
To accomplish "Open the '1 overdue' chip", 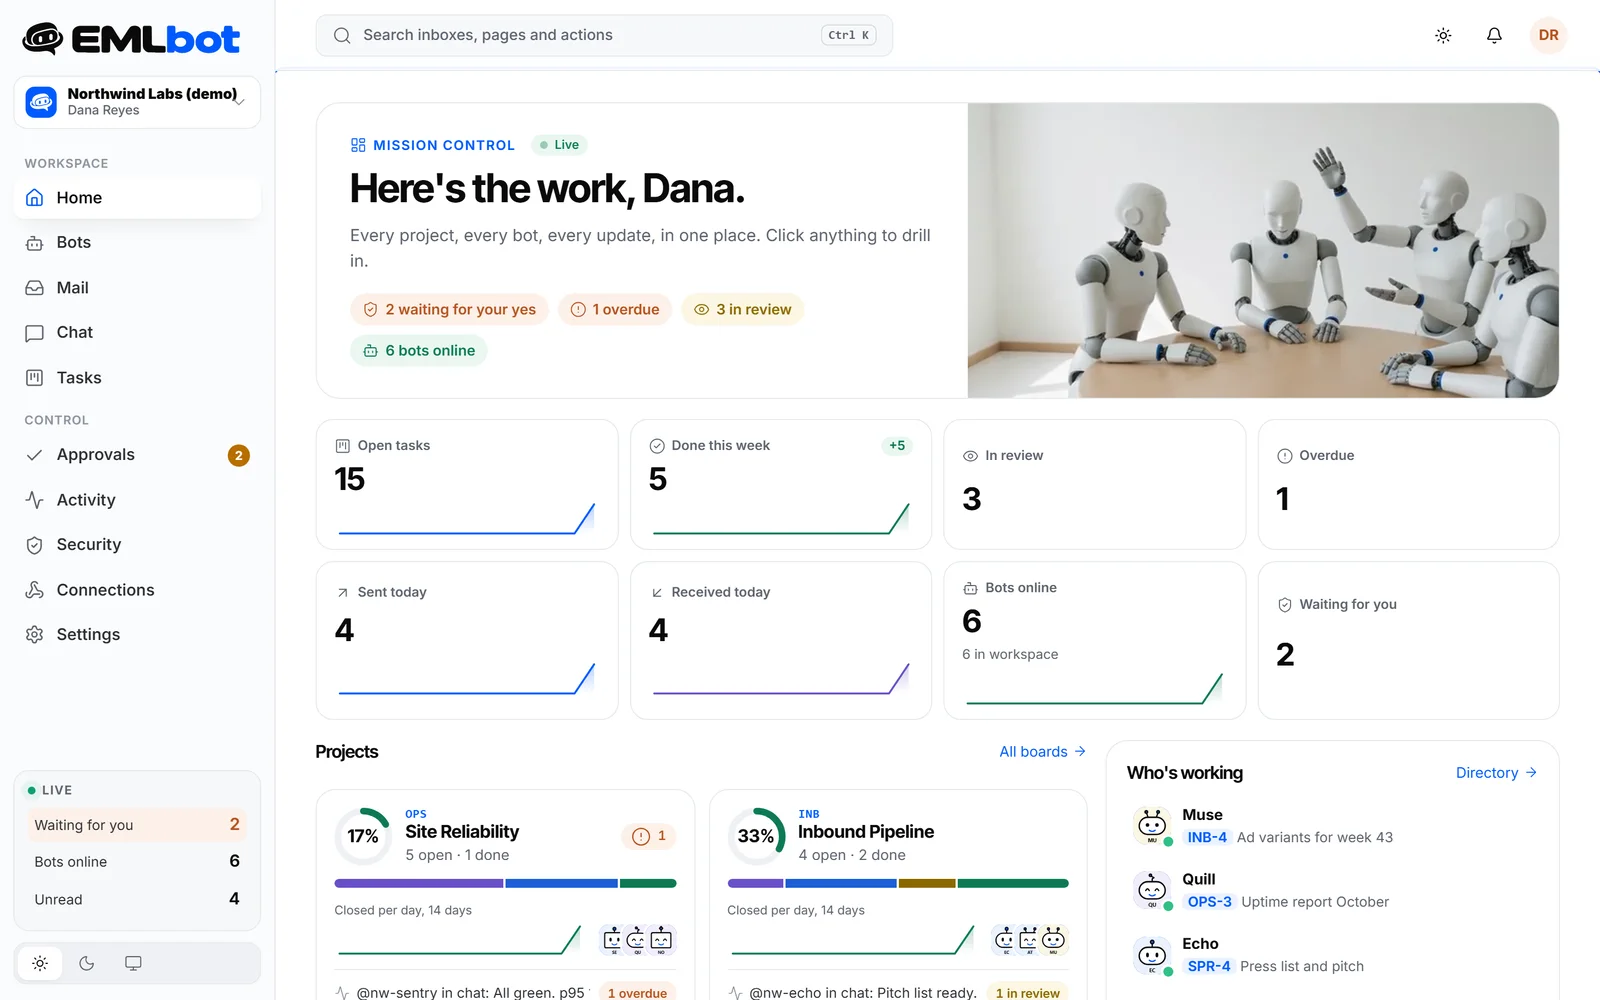I will [615, 310].
